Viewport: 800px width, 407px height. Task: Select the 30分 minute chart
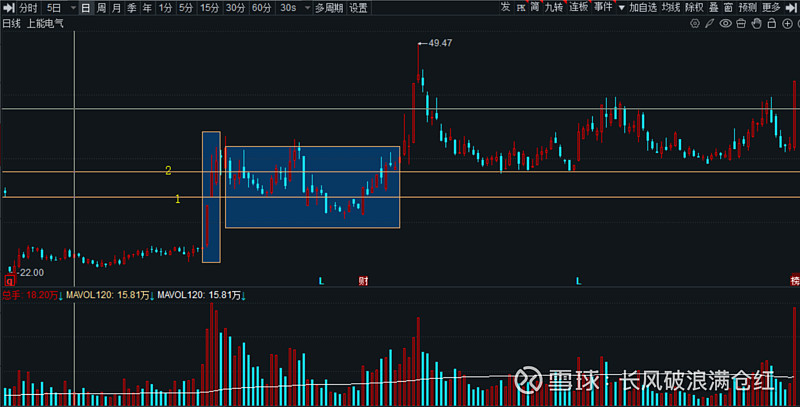[235, 8]
